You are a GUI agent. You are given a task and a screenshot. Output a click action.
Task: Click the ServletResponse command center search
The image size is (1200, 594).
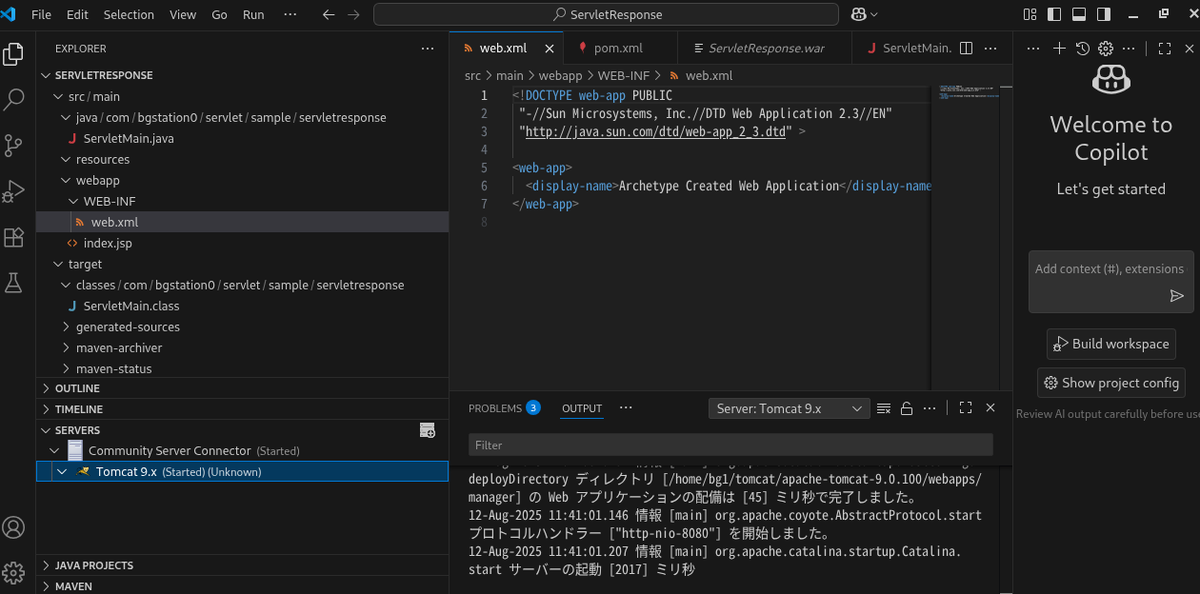click(607, 15)
